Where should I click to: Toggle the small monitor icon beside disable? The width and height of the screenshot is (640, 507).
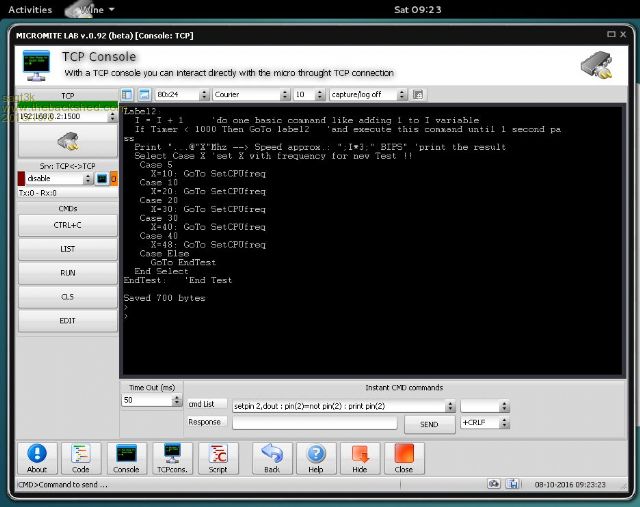point(101,179)
